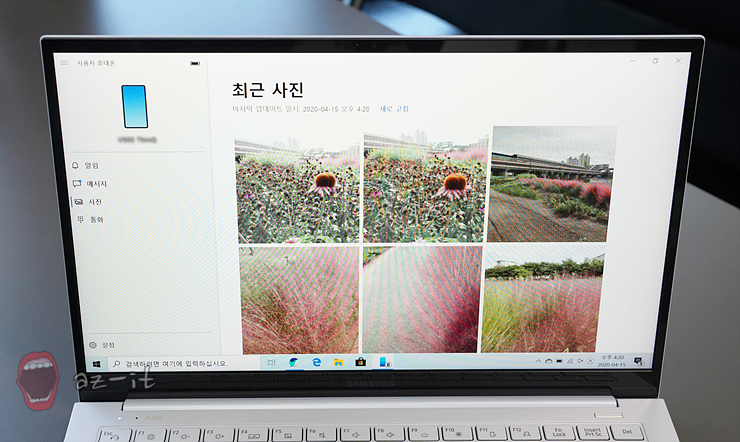Launch the new Microsoft Edge taskbar icon
The image size is (740, 442).
point(294,362)
